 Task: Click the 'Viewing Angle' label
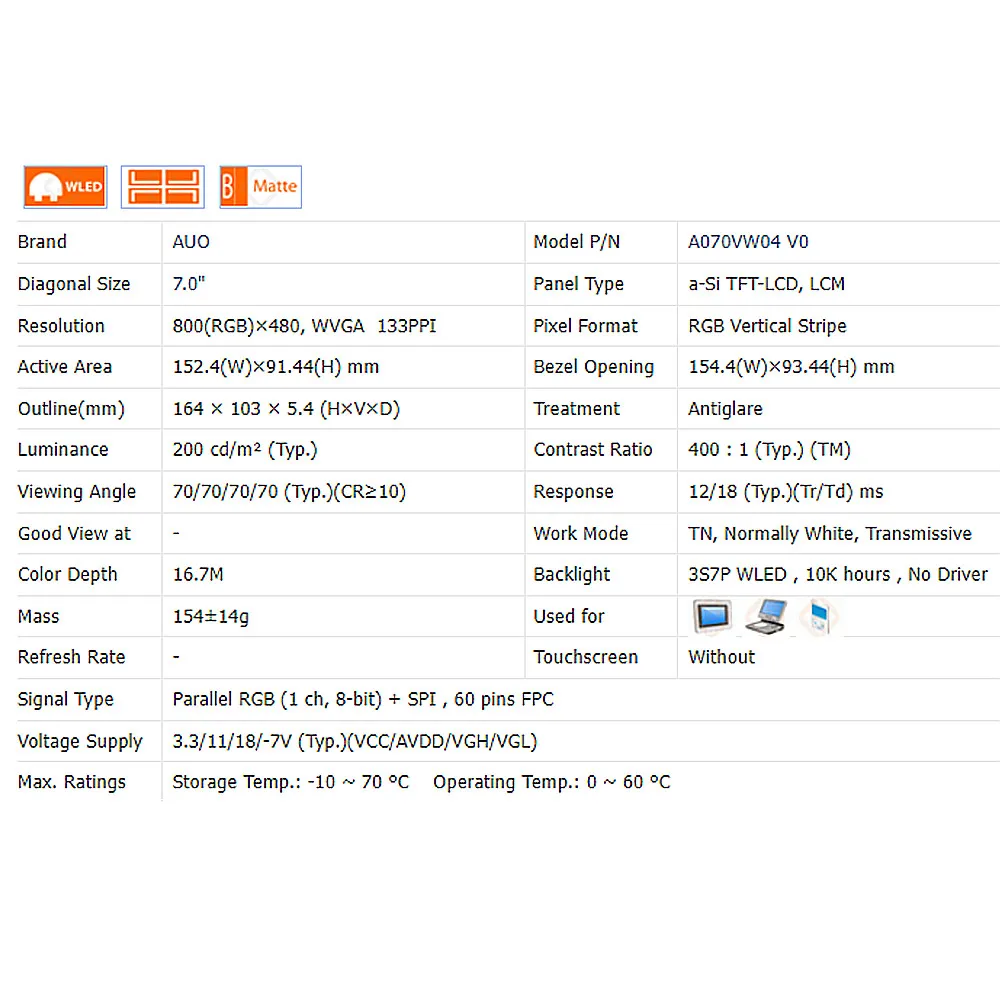pos(77,492)
